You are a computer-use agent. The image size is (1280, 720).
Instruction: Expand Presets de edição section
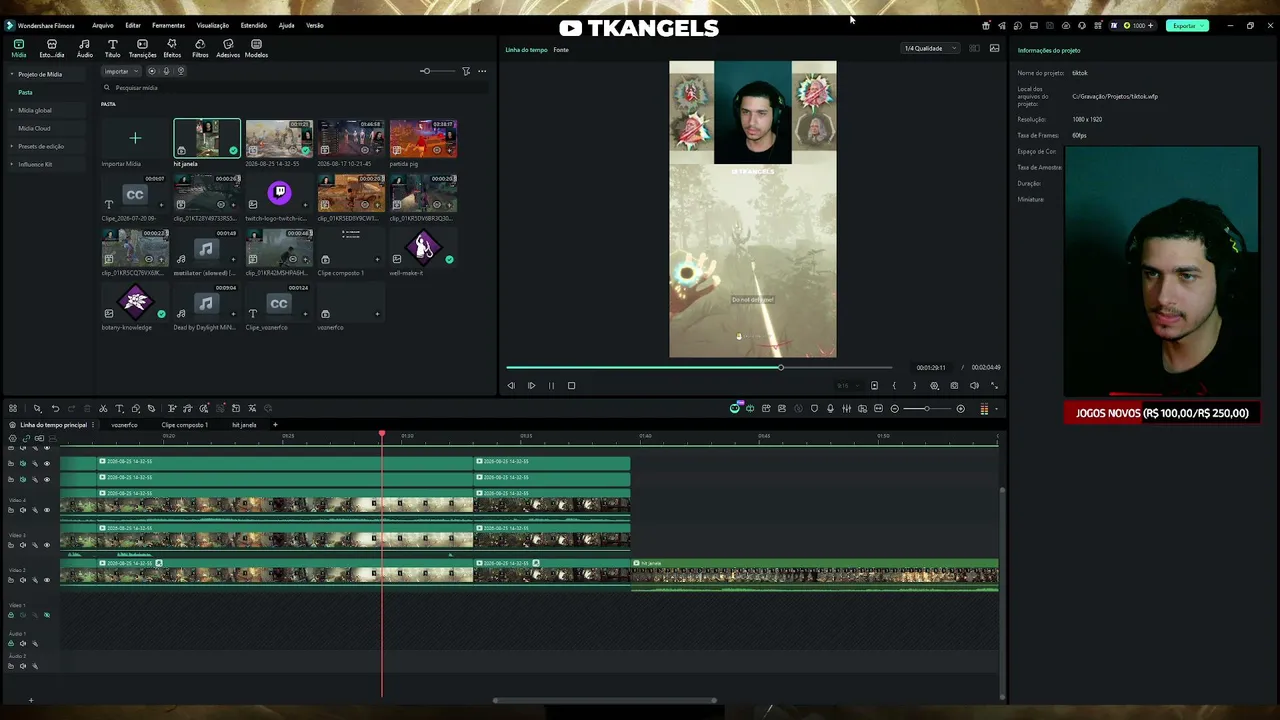coord(12,146)
